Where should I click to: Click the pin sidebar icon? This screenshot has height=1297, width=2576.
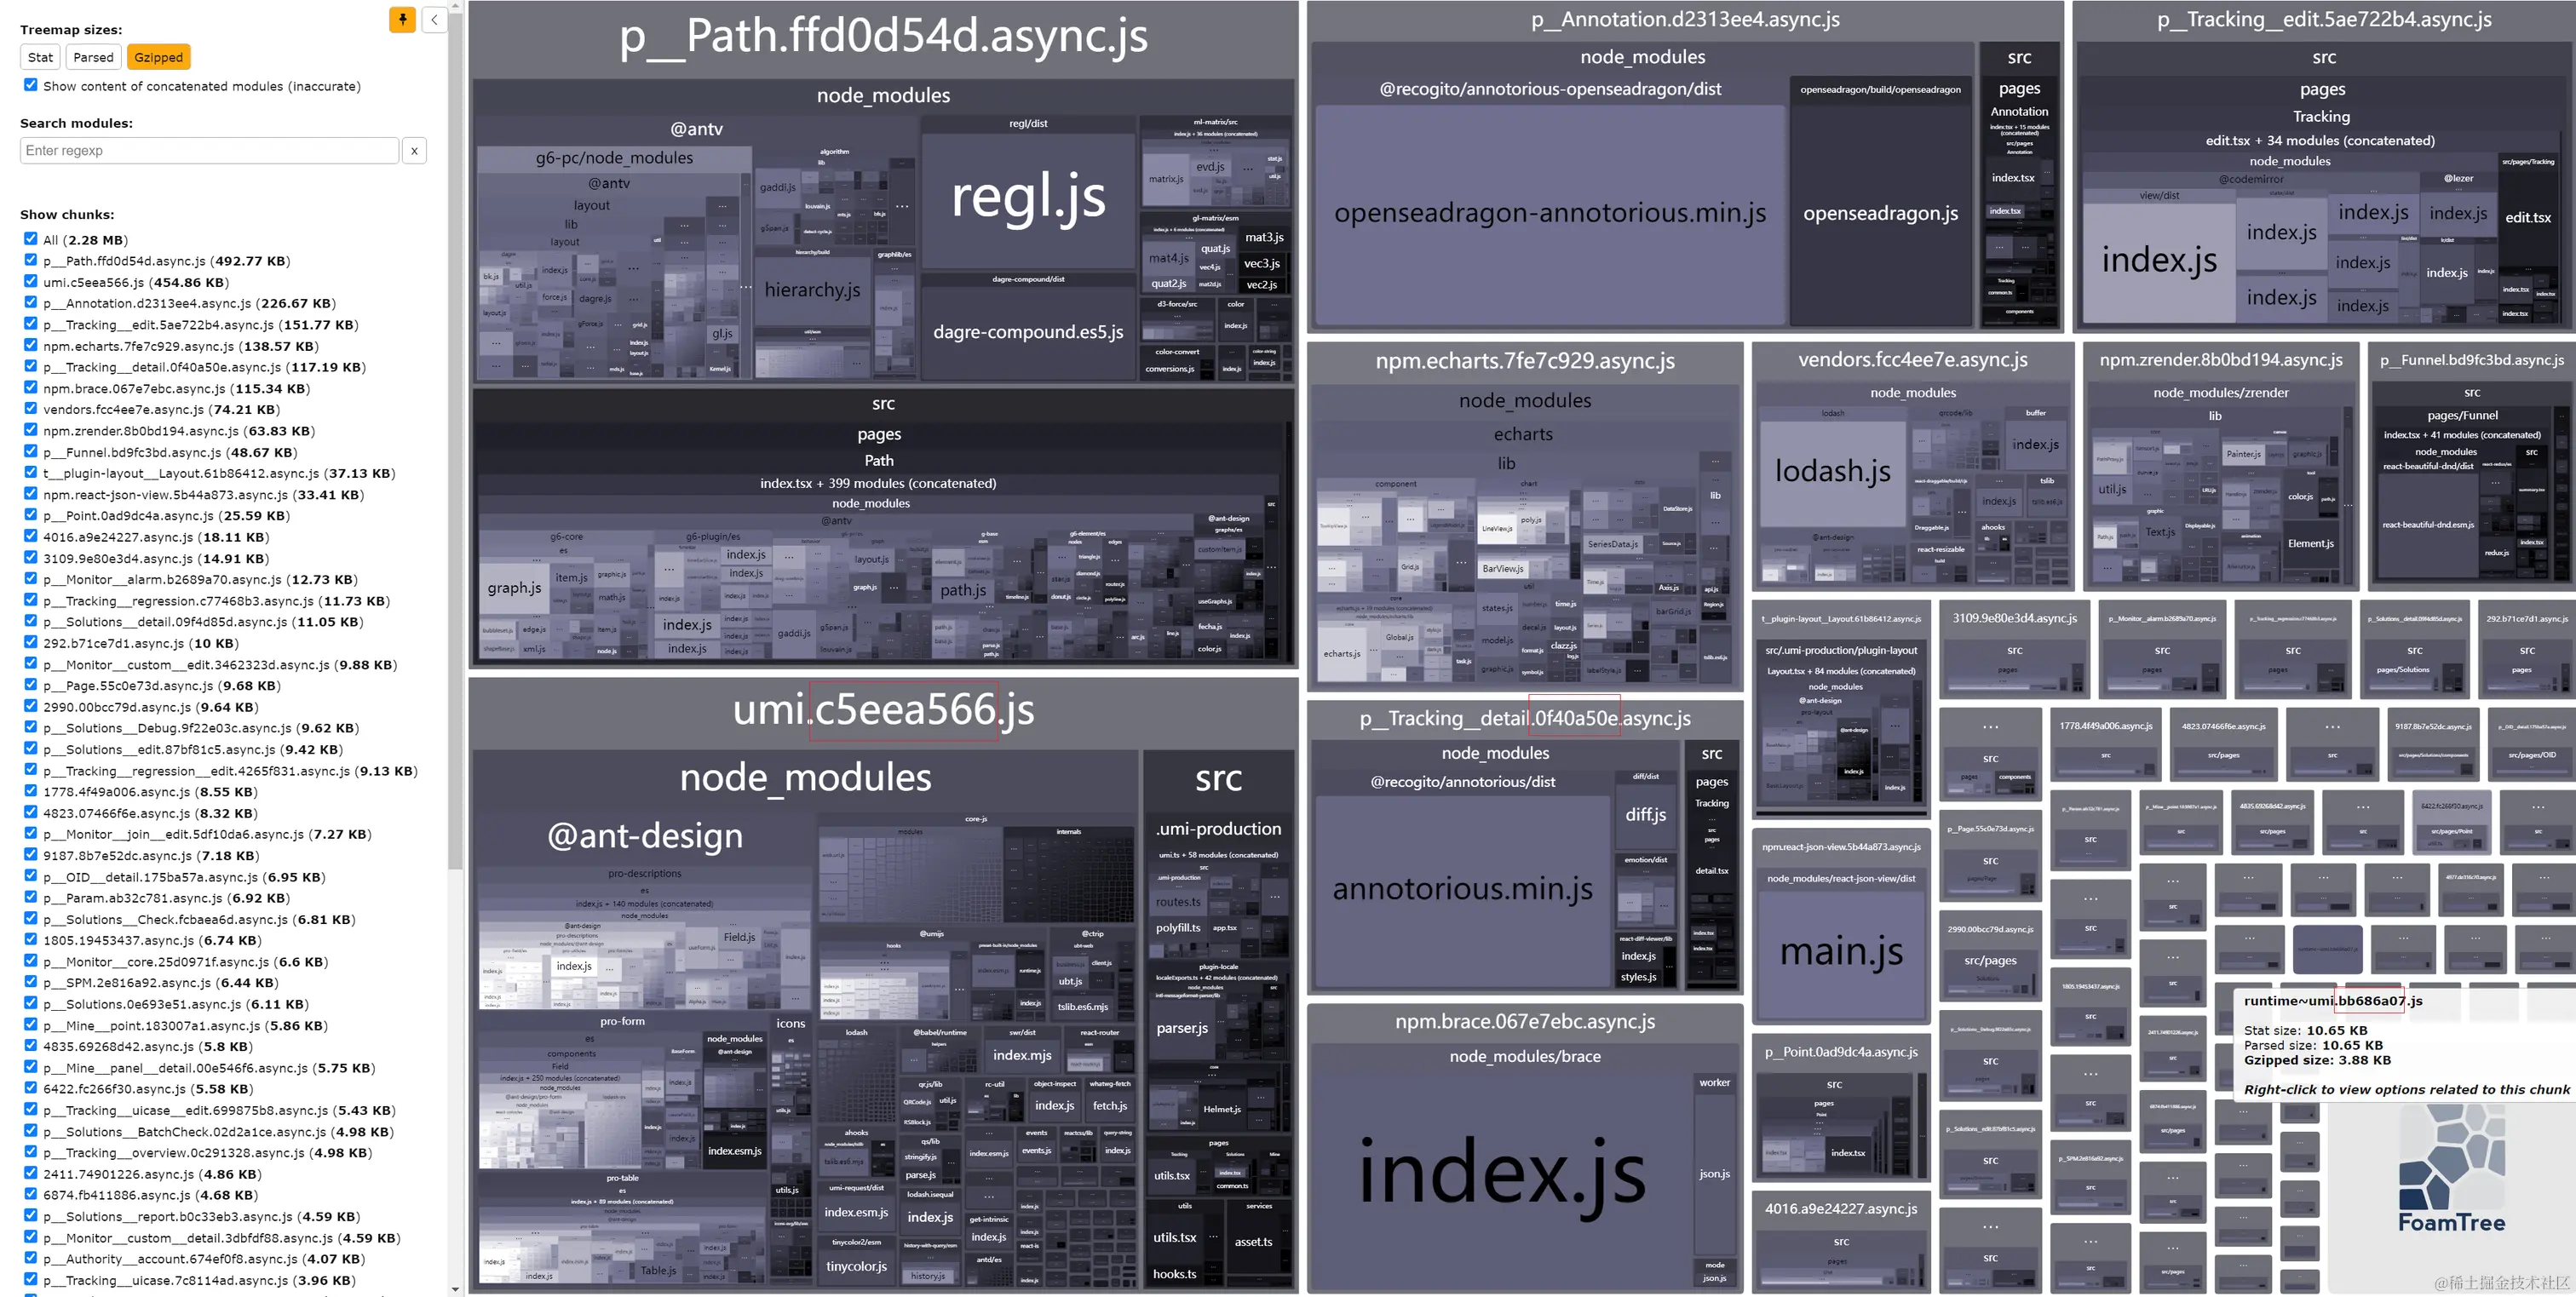[402, 19]
